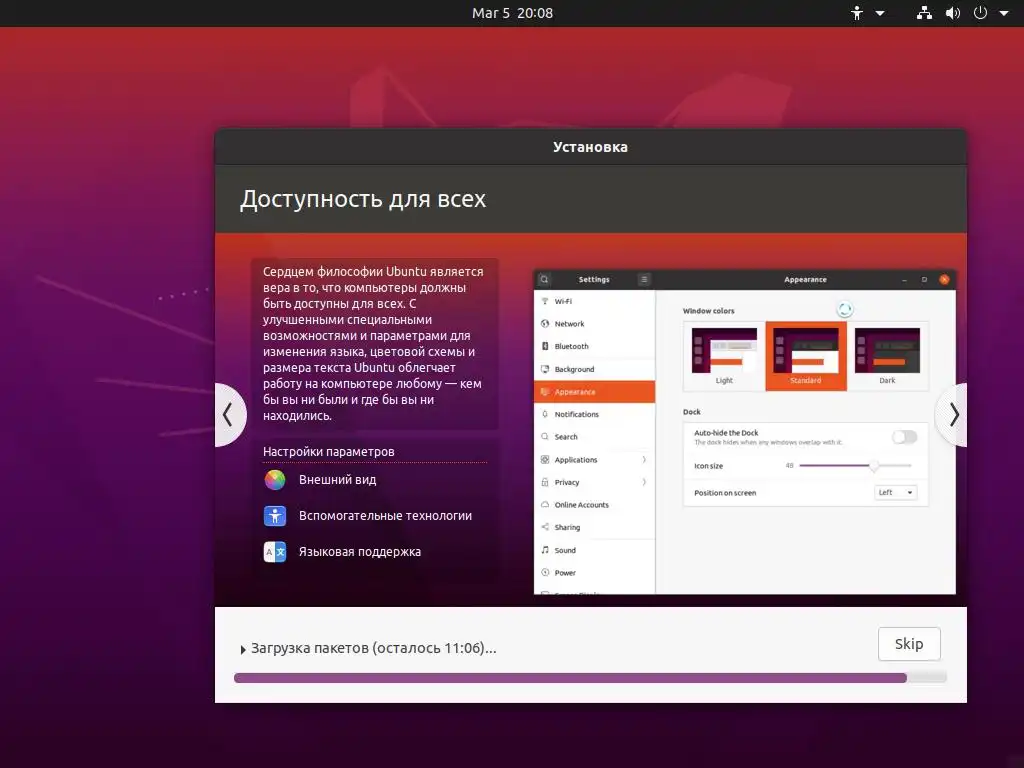
Task: Open the system menu dropdown arrow
Action: point(1004,13)
